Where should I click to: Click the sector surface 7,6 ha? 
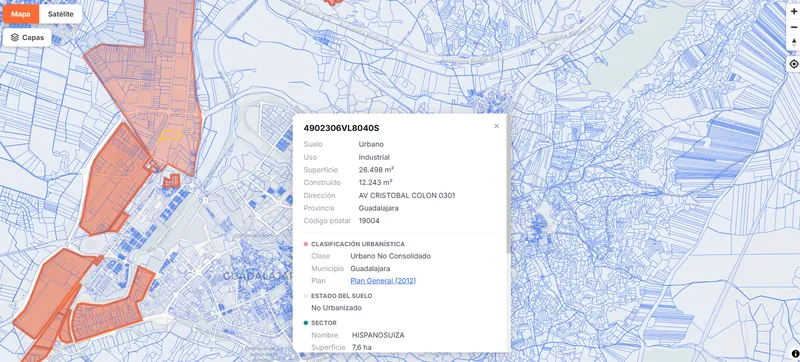coord(362,347)
